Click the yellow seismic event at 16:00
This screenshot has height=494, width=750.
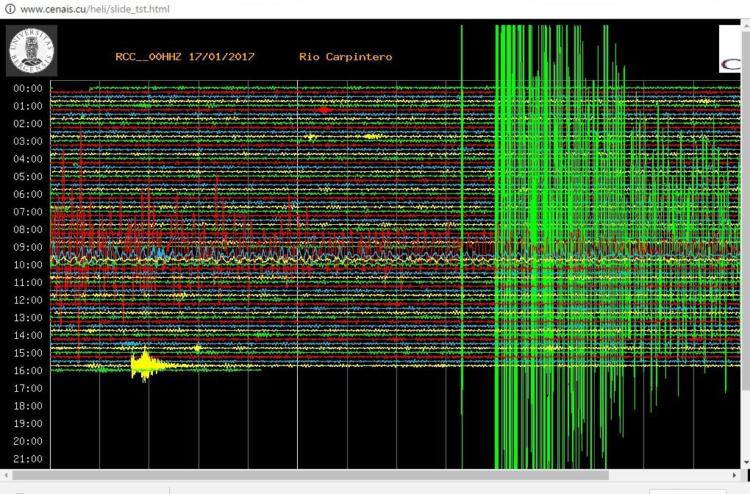point(146,365)
